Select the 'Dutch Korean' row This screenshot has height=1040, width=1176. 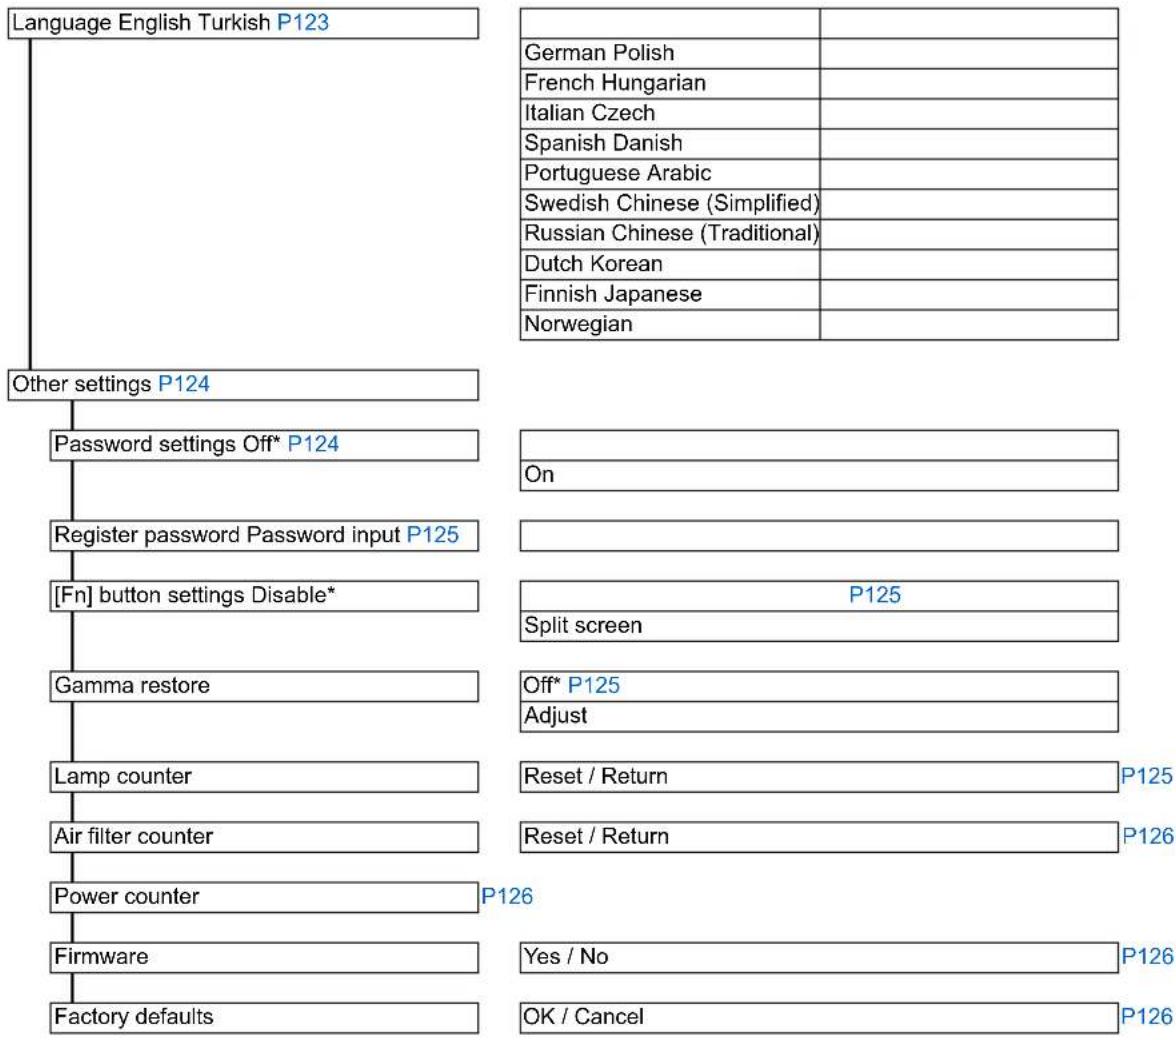click(x=670, y=264)
